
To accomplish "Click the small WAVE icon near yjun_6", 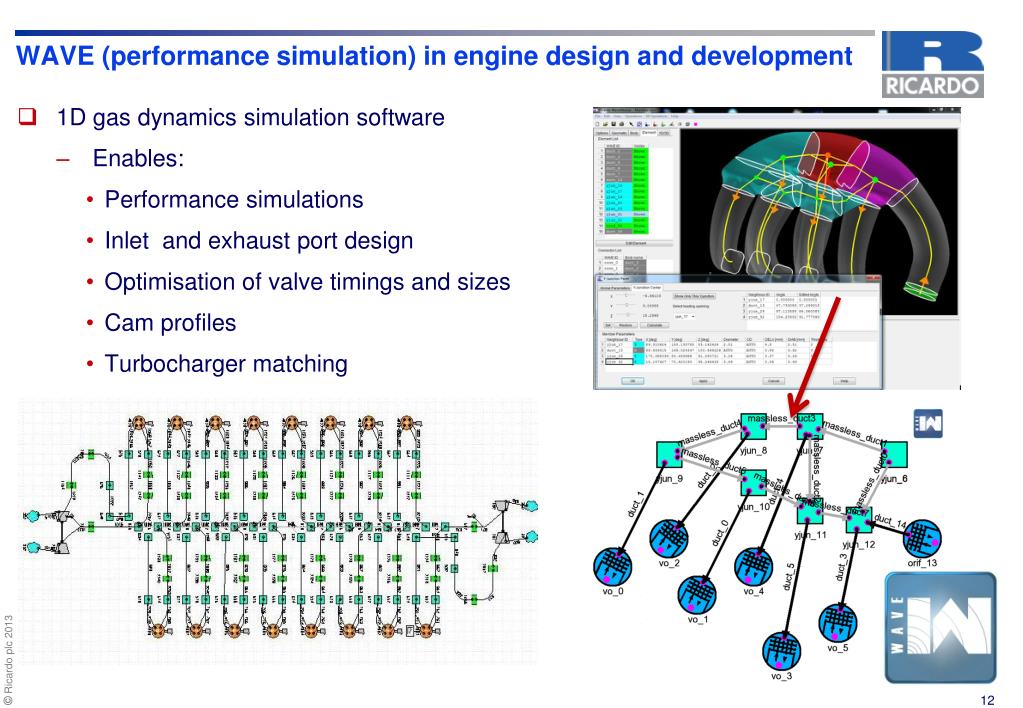I will [x=928, y=423].
